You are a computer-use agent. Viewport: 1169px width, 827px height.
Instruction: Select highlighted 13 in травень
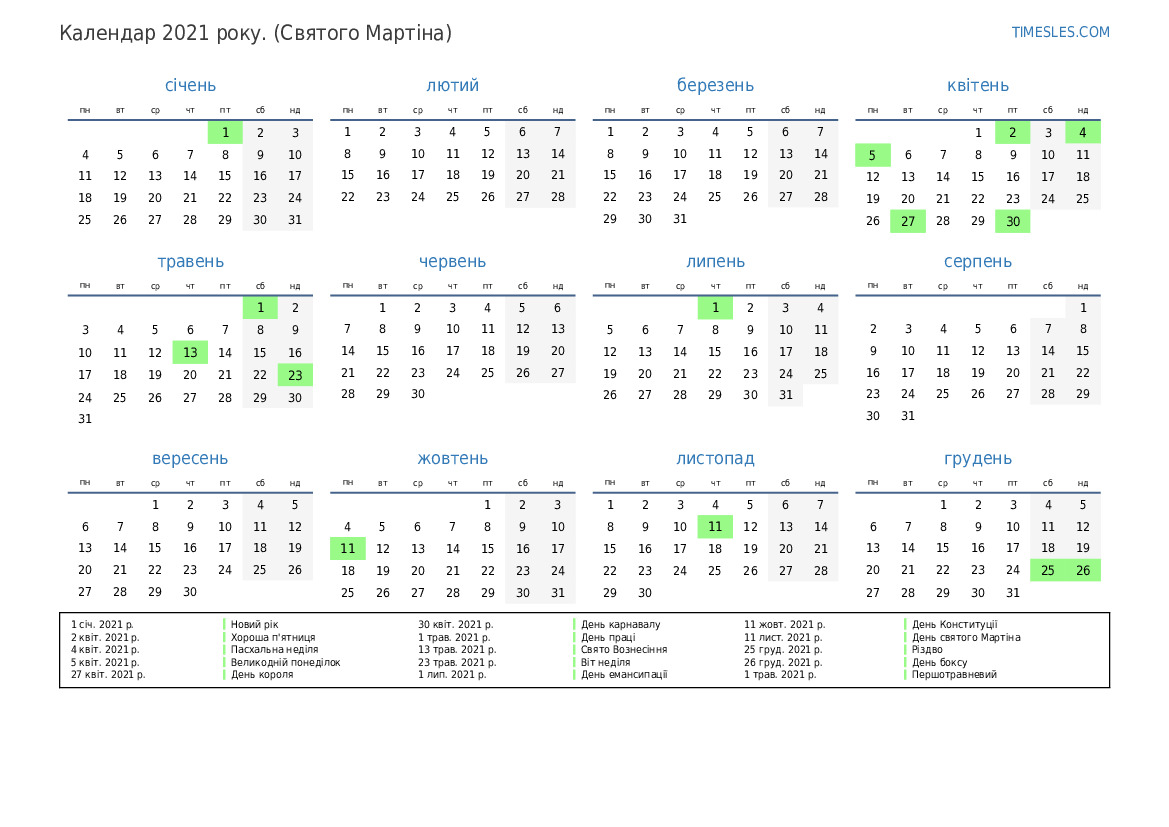point(190,352)
